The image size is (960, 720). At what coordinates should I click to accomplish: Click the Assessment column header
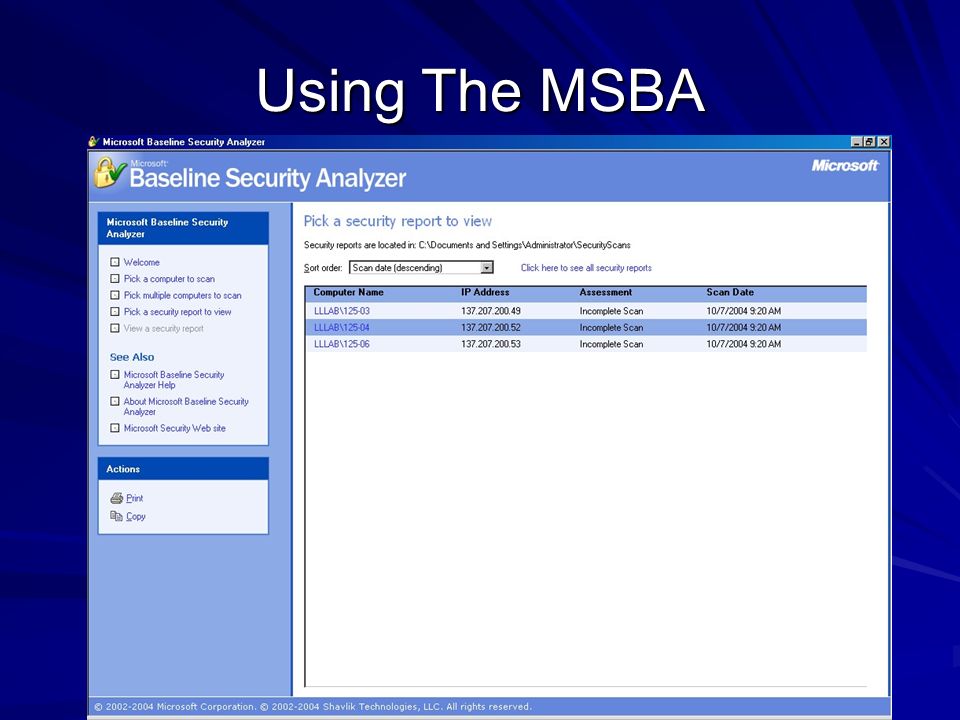coord(606,293)
